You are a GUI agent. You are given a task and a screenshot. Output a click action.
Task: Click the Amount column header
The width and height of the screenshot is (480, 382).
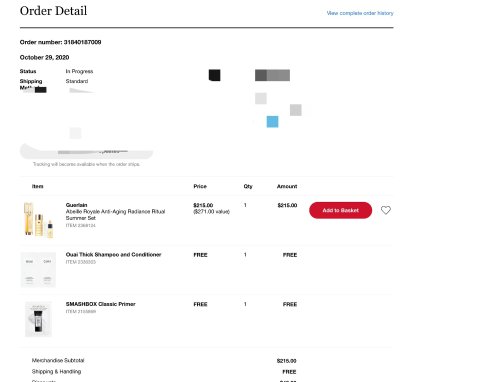pyautogui.click(x=287, y=186)
